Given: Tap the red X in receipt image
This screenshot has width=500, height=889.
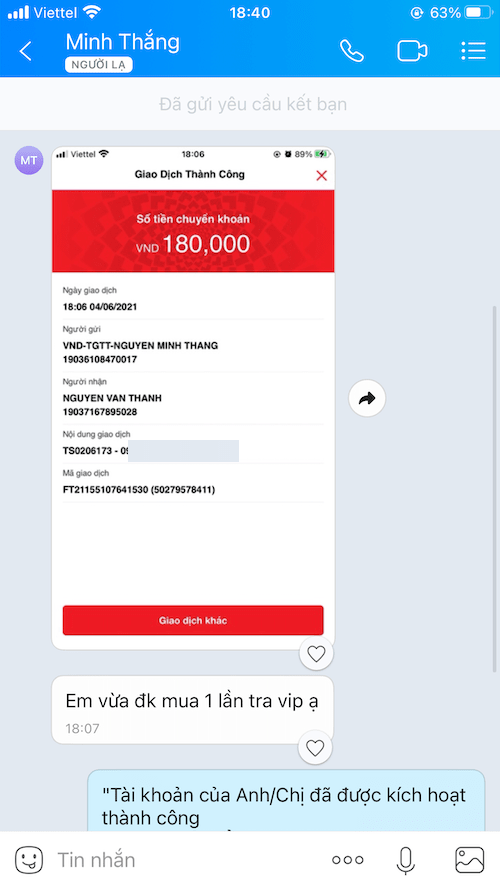Looking at the screenshot, I should pos(321,175).
